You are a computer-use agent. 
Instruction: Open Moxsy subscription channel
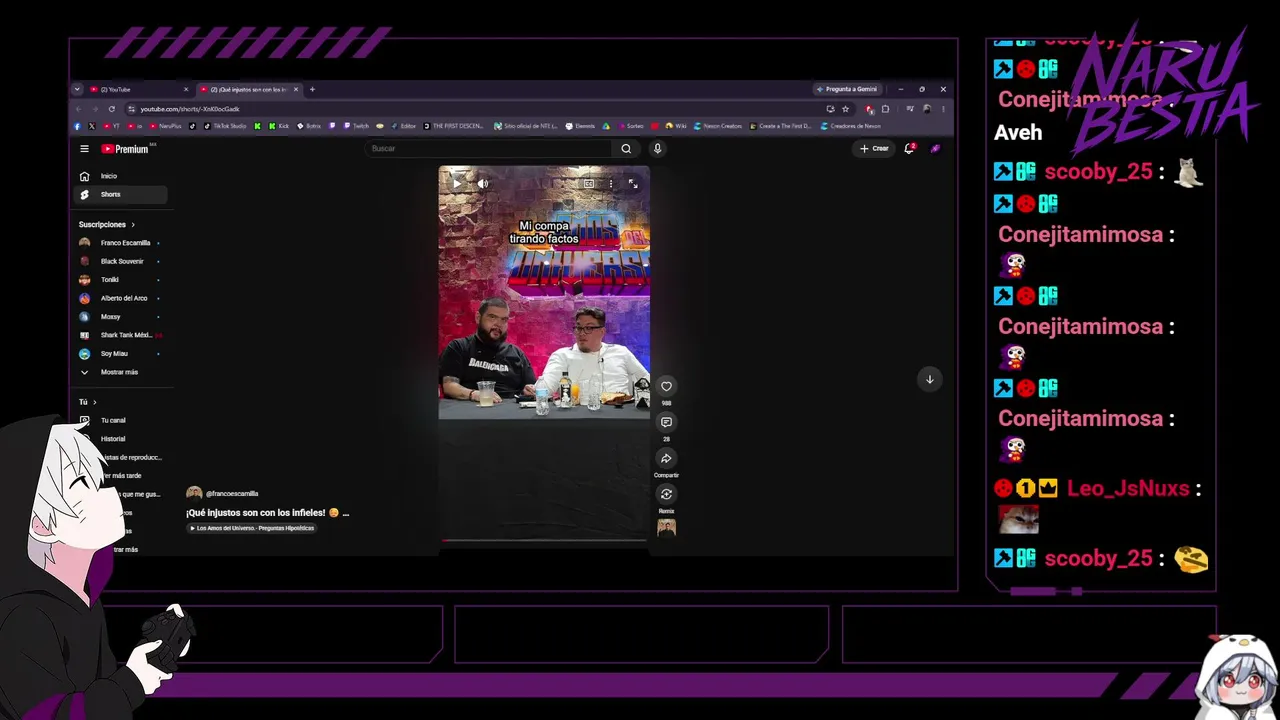[x=120, y=317]
